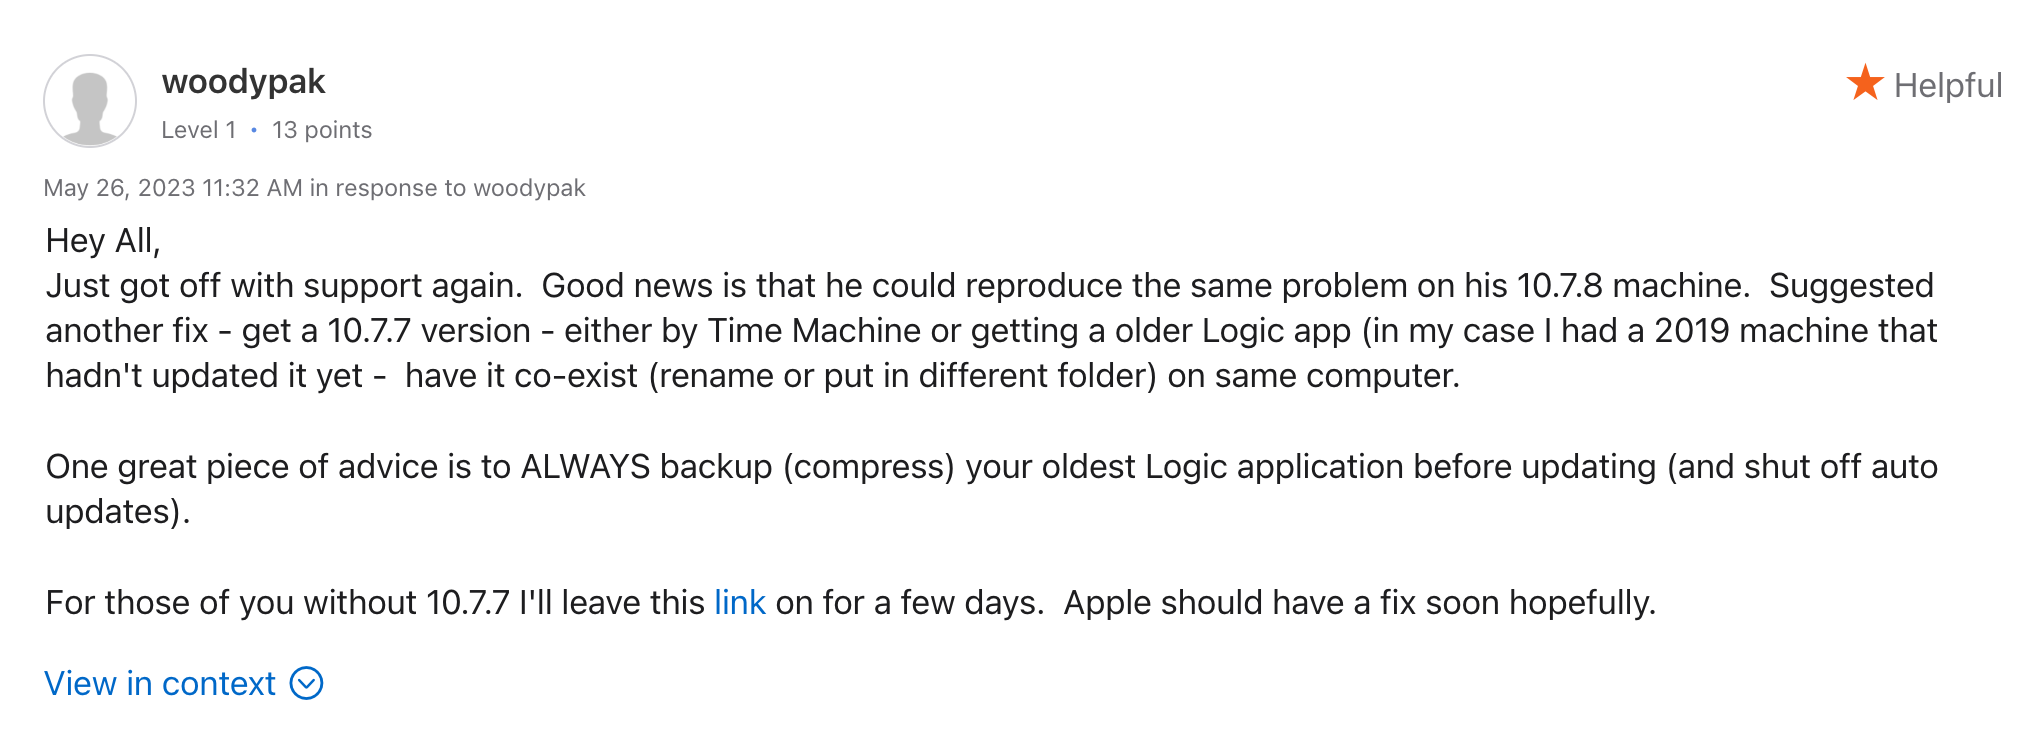
Task: Click the orange Helpful star icon
Action: point(1864,83)
